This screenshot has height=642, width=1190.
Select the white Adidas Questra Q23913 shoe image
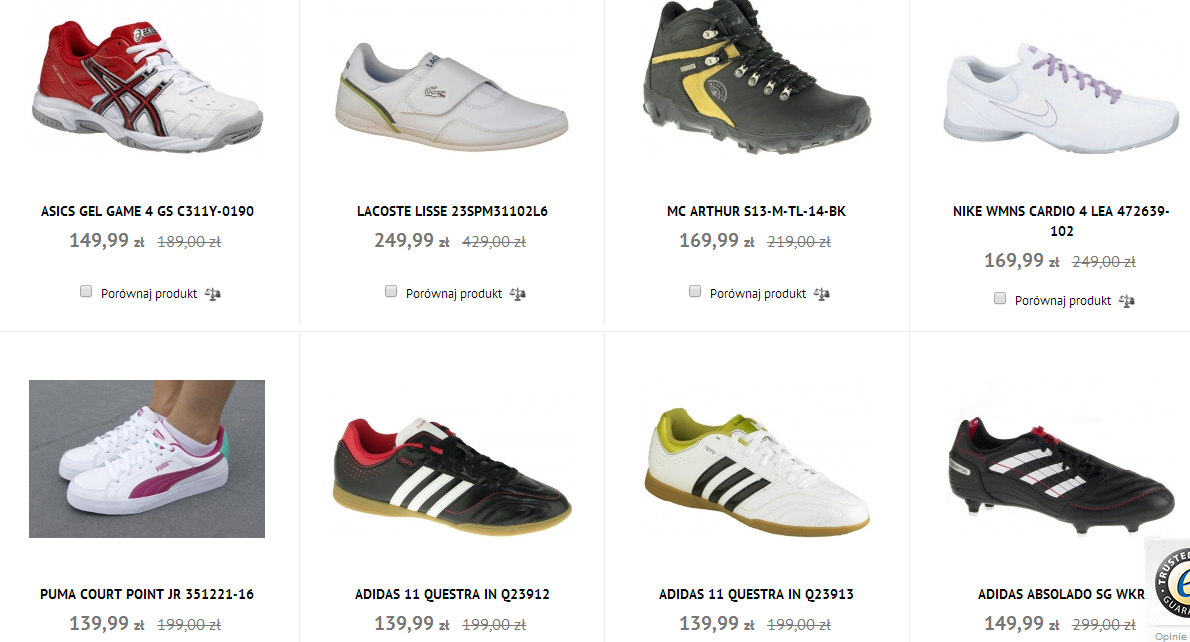757,470
